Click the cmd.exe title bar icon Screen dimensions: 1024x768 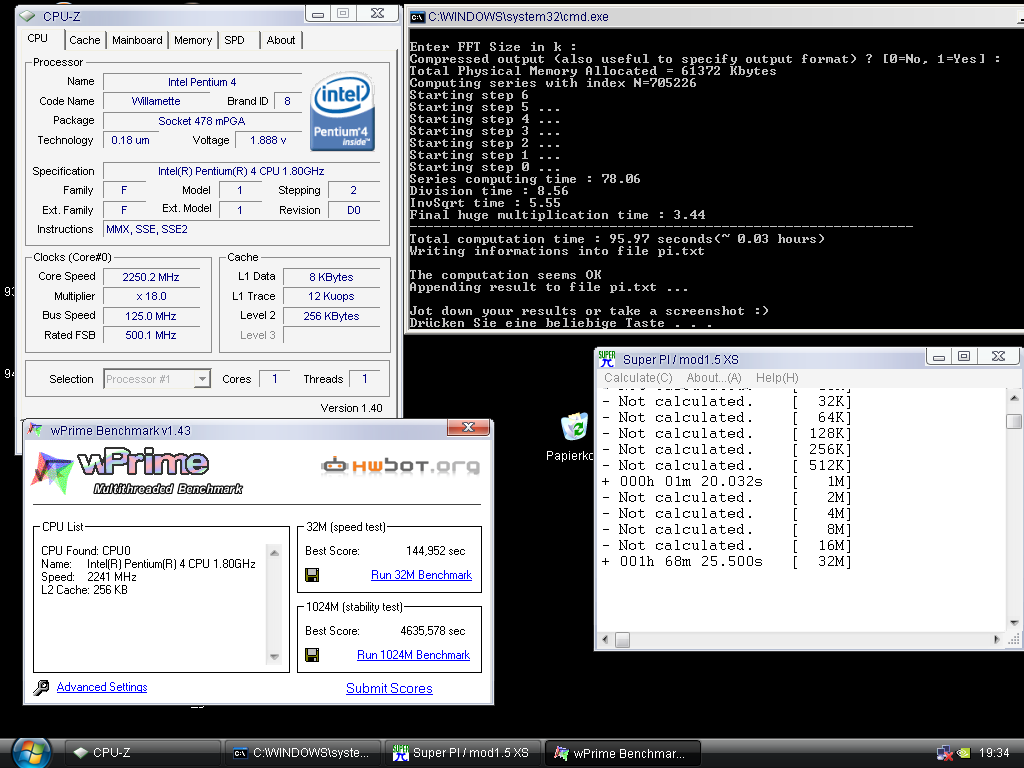417,17
